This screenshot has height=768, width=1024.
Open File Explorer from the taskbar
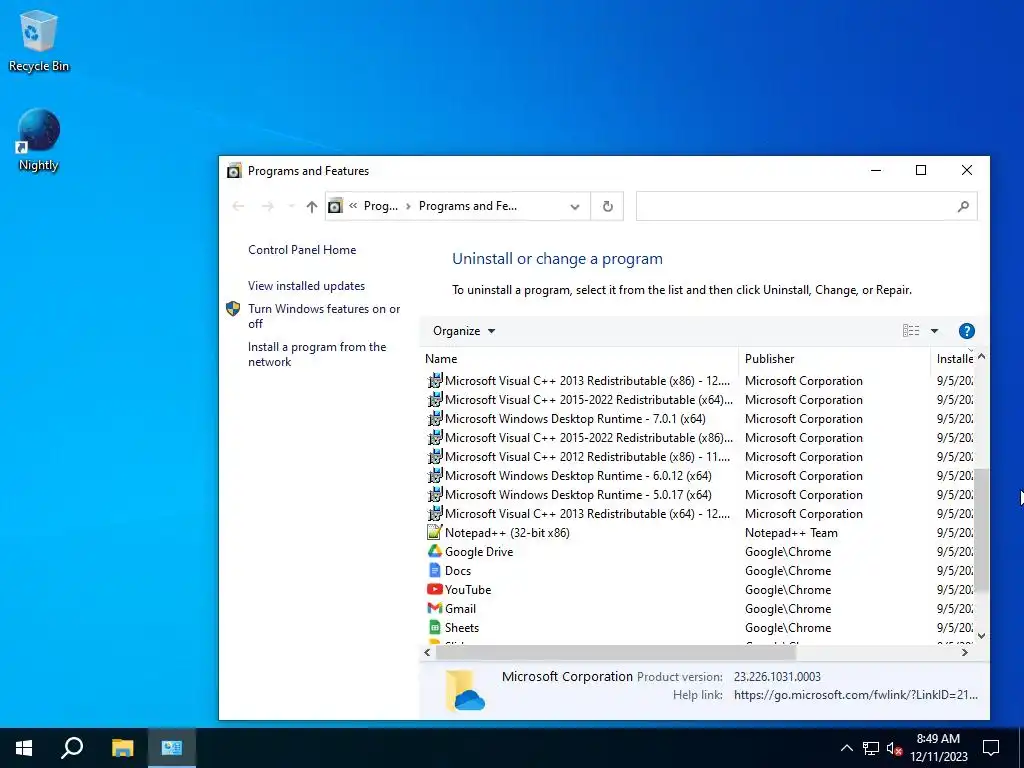pos(122,748)
